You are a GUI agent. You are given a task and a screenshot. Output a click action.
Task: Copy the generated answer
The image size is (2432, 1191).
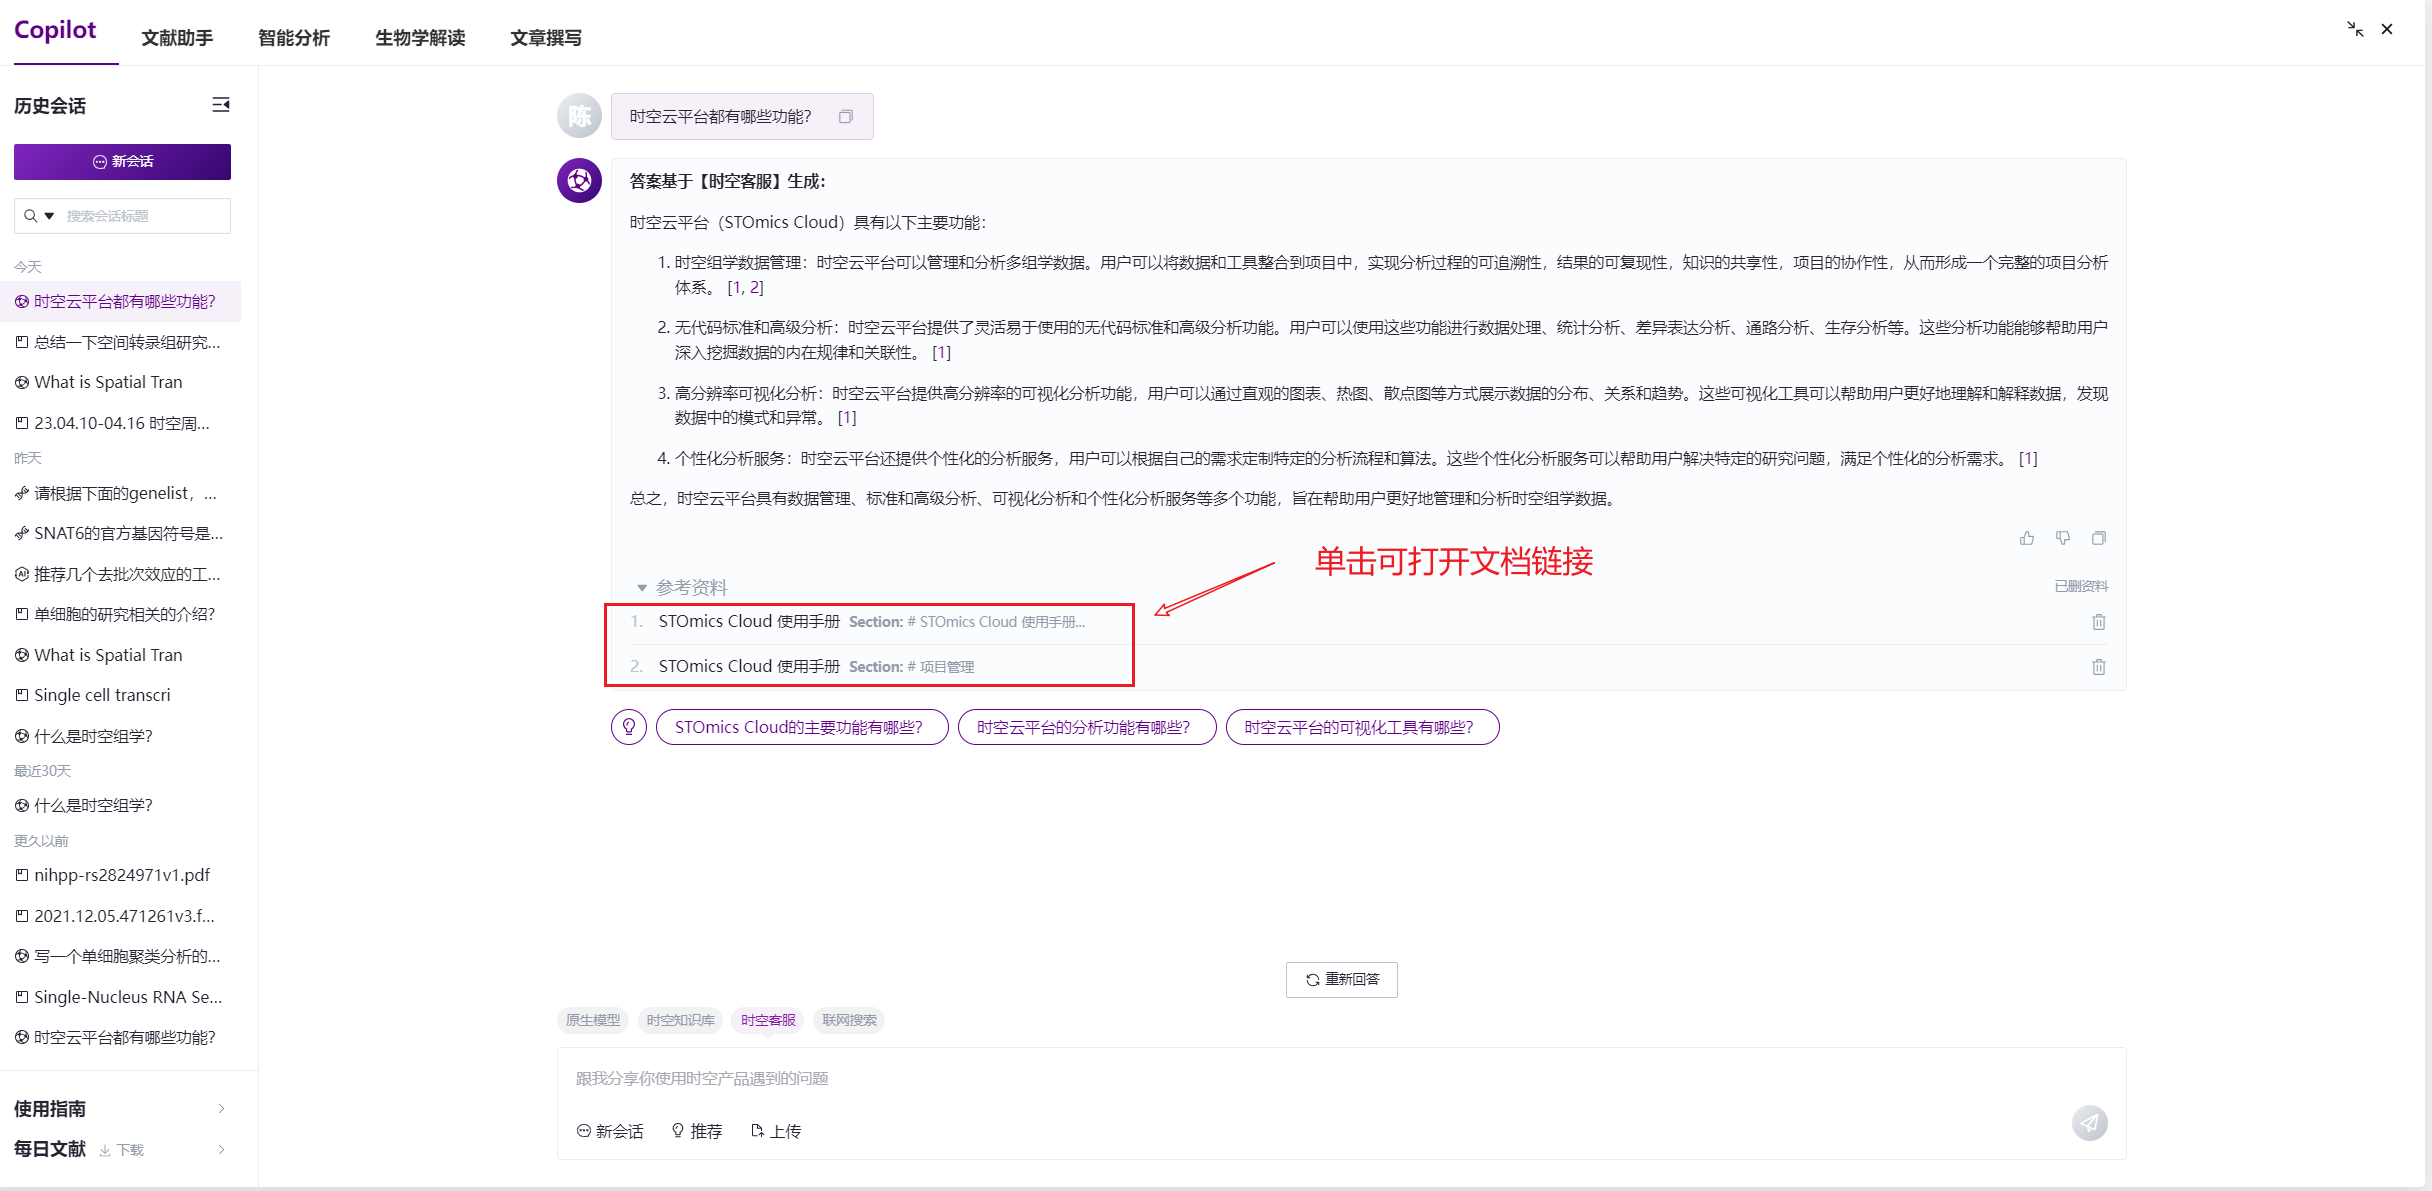pos(2098,538)
